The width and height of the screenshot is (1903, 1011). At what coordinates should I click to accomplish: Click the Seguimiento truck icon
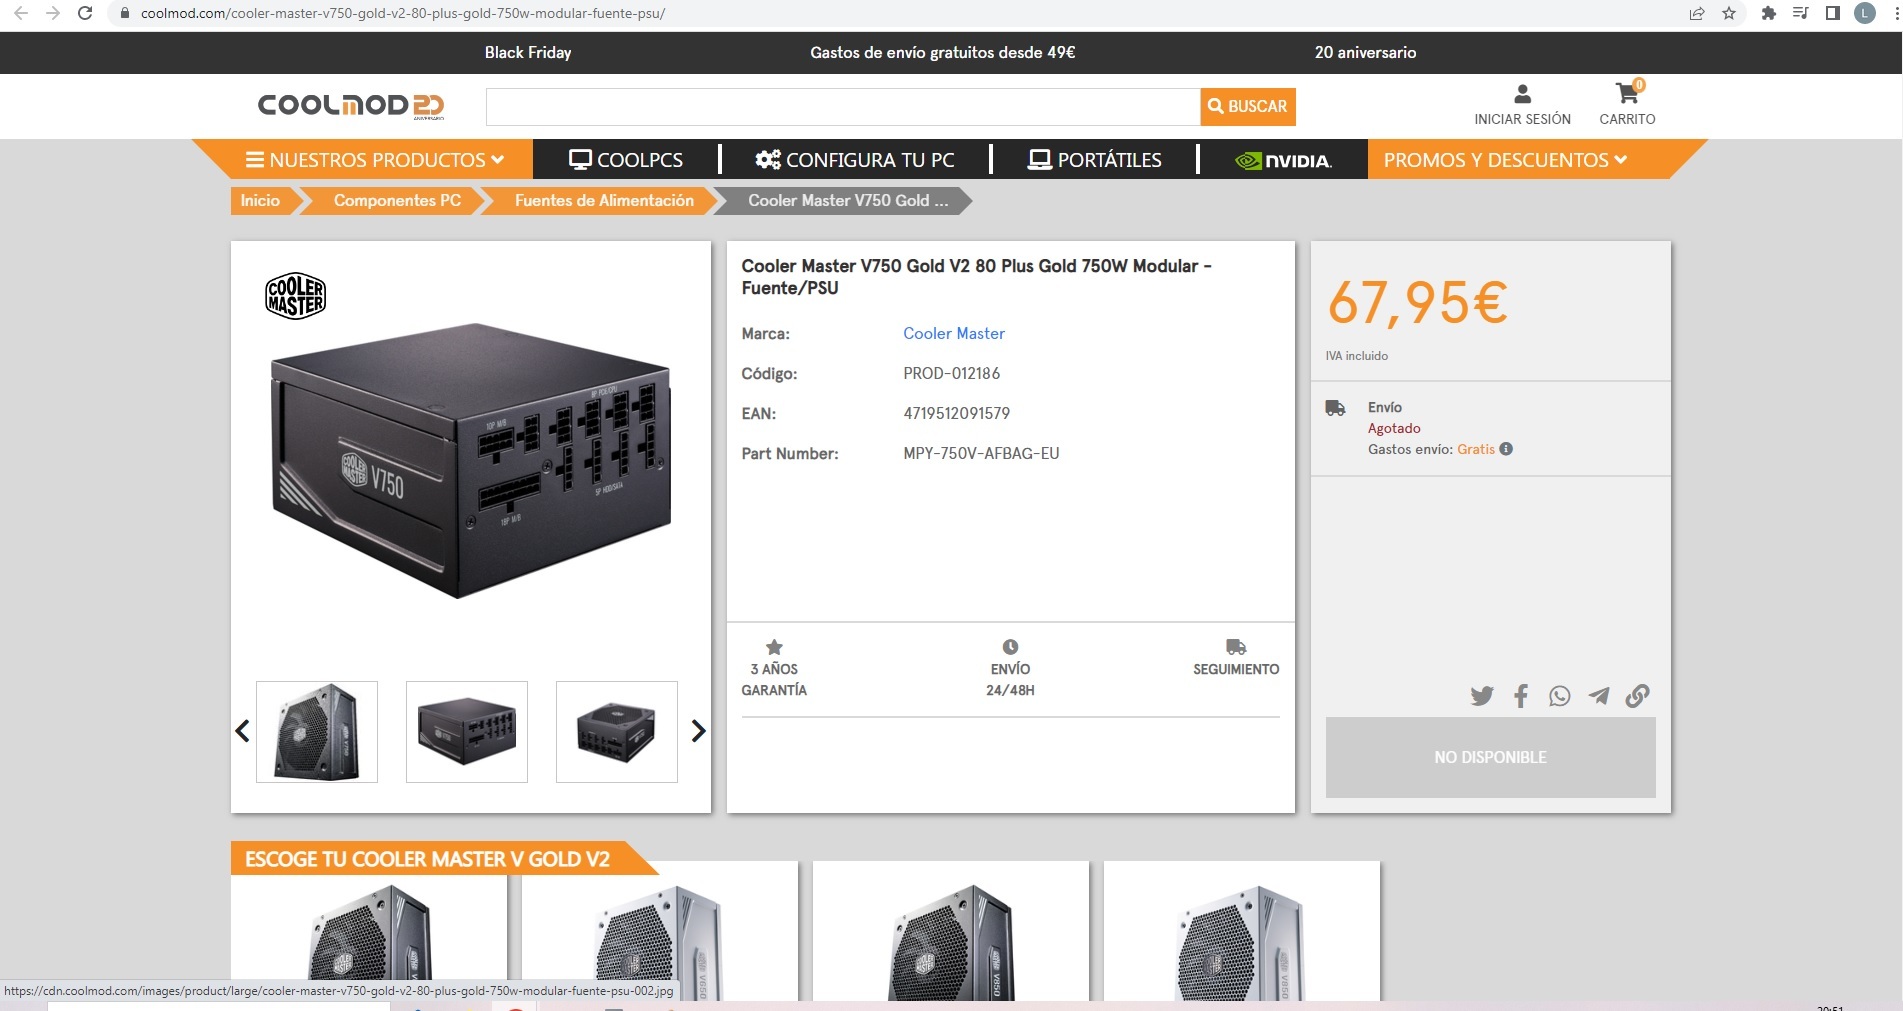tap(1236, 647)
